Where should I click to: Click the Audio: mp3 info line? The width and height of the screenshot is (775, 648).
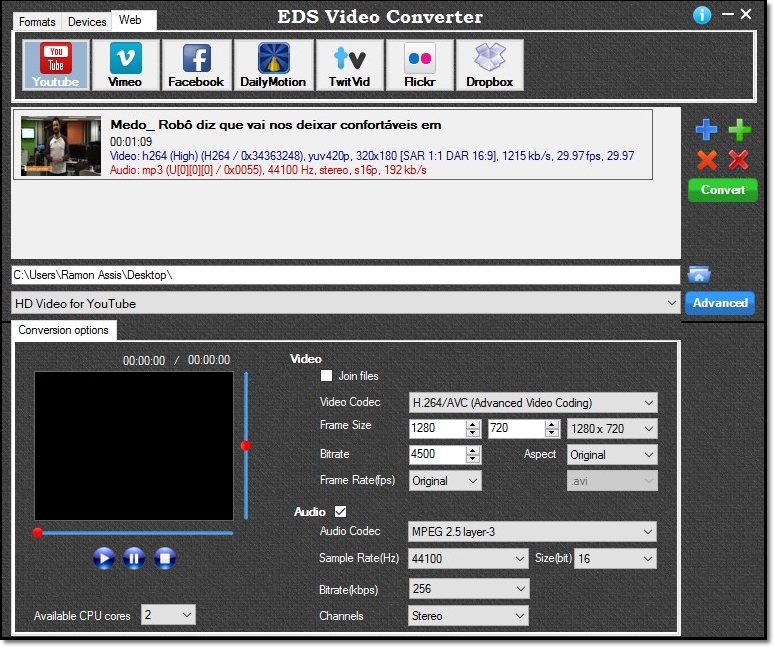click(268, 170)
